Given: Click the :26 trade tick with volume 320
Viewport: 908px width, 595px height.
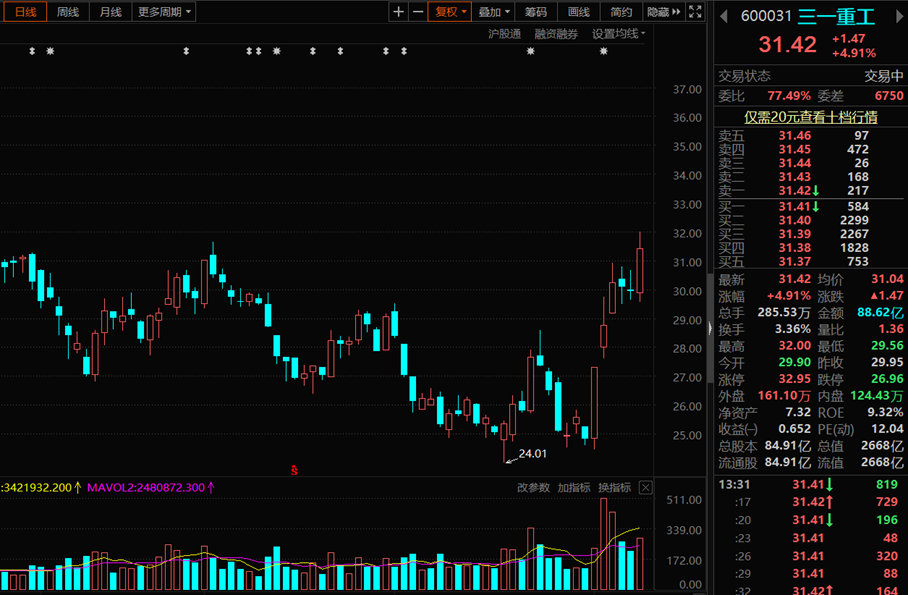Looking at the screenshot, I should [810, 556].
